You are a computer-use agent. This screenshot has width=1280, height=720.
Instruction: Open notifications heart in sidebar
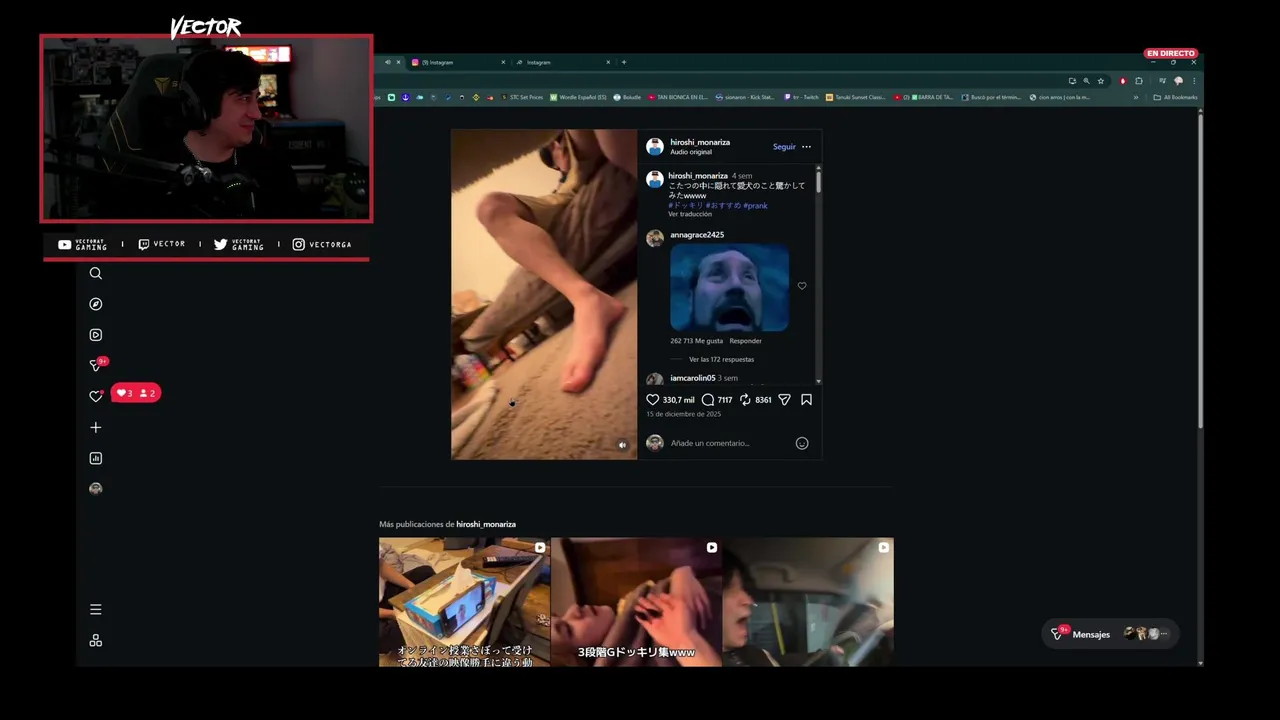(x=96, y=396)
